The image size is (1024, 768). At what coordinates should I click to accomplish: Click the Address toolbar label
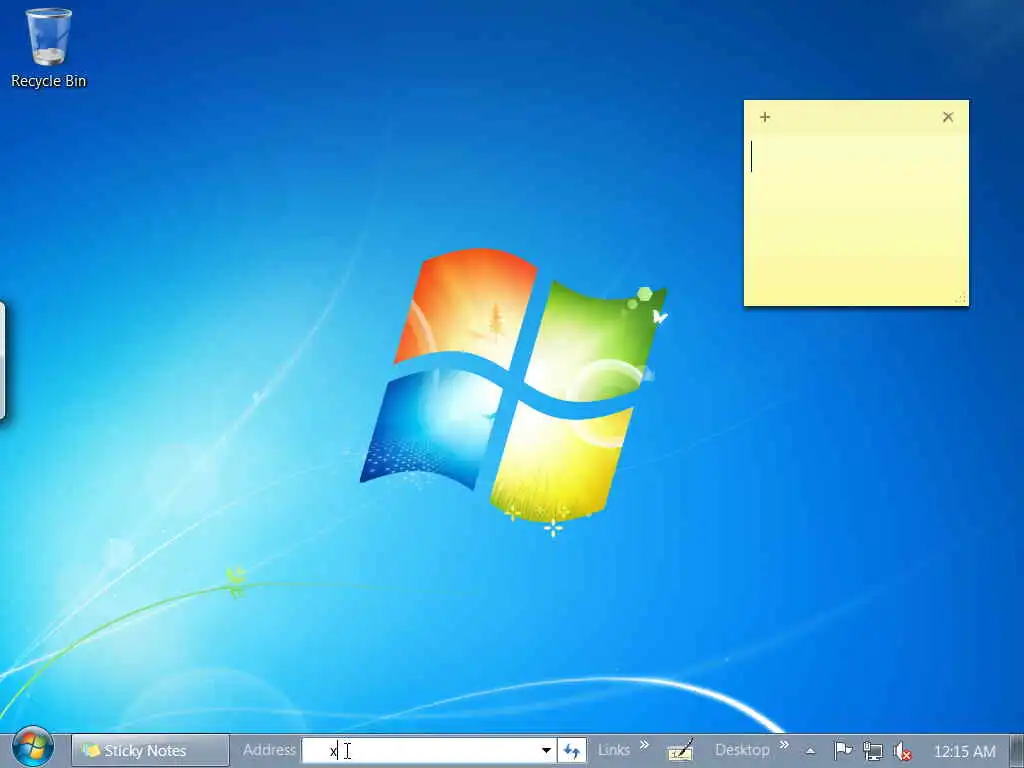click(269, 750)
